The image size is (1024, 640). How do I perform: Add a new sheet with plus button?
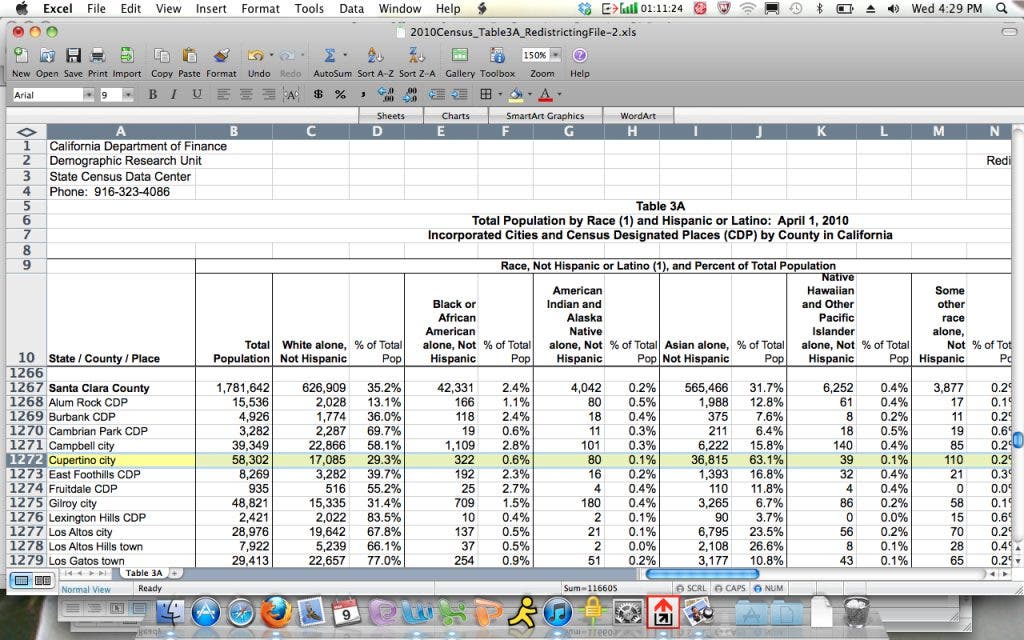pos(174,573)
